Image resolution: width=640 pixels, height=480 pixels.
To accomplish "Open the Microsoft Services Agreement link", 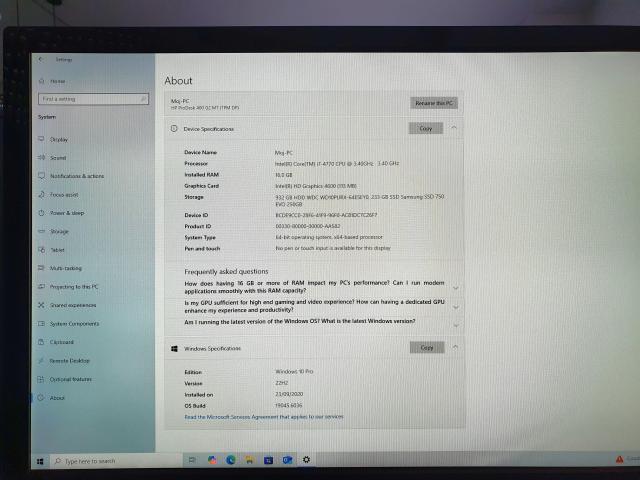I will pyautogui.click(x=264, y=417).
